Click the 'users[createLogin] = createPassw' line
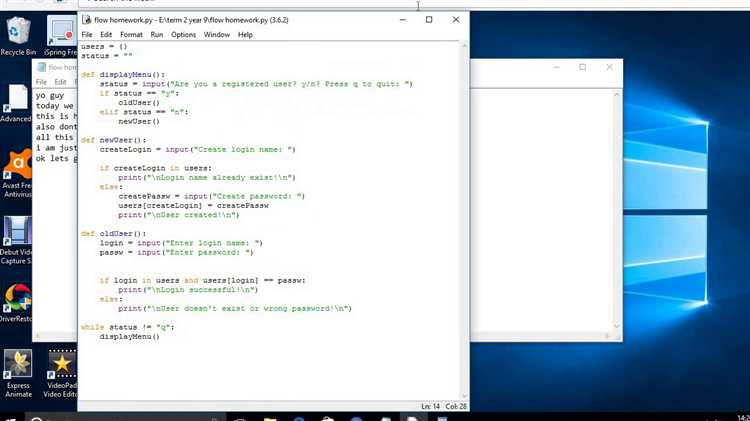Image resolution: width=750 pixels, height=421 pixels. [x=194, y=206]
